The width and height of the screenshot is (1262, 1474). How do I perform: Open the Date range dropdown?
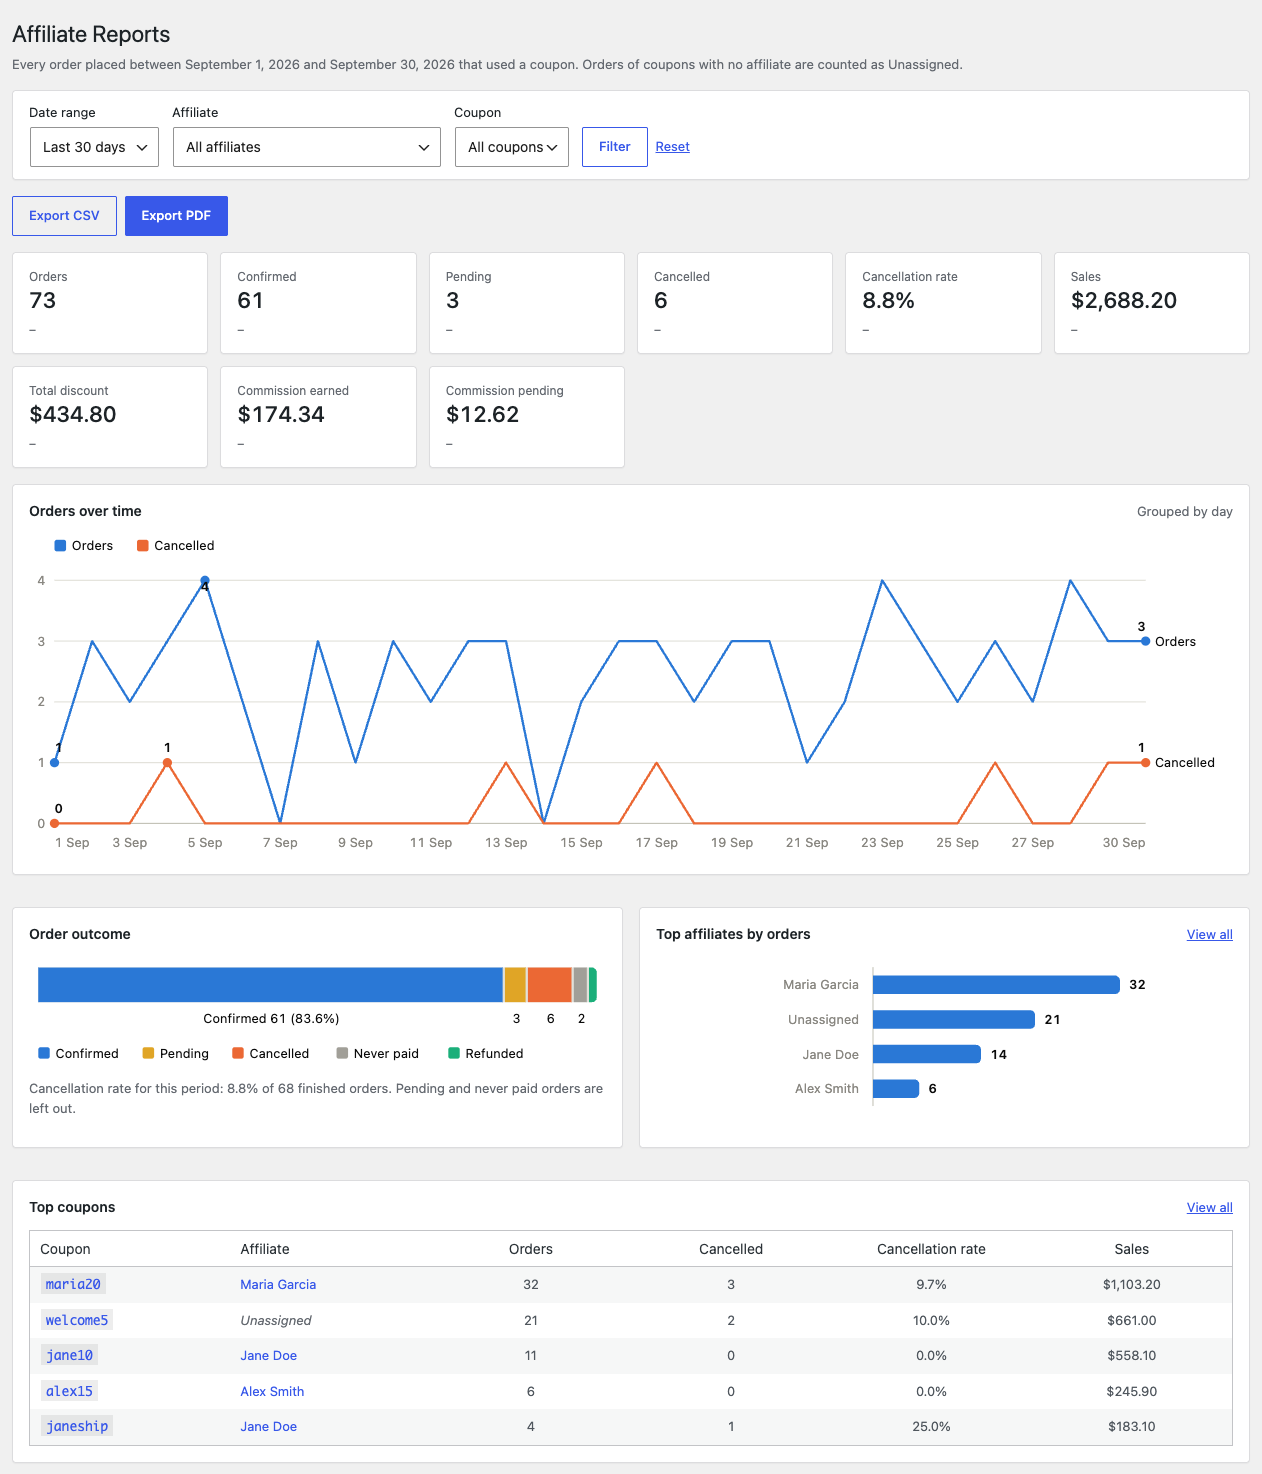[94, 147]
